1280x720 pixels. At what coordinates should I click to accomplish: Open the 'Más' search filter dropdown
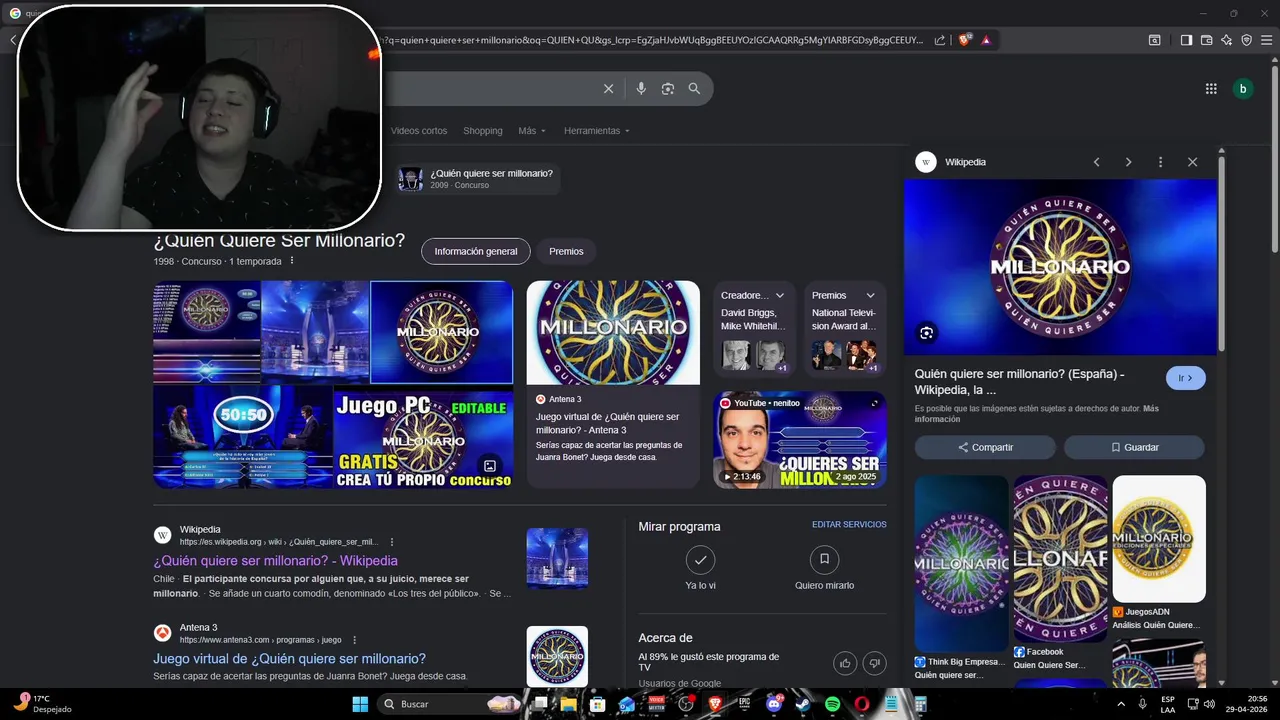pyautogui.click(x=532, y=131)
